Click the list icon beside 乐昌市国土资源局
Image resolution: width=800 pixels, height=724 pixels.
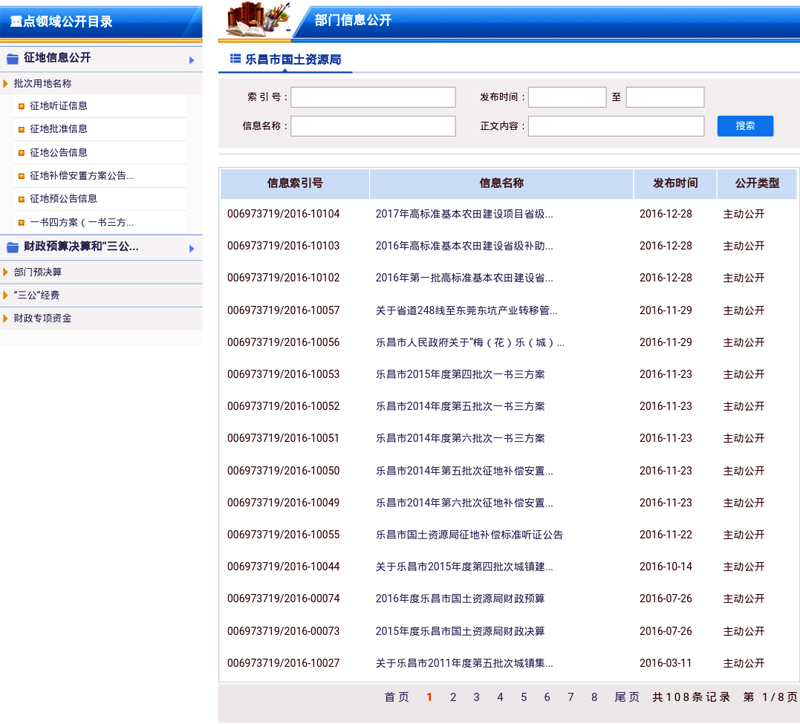click(x=236, y=60)
